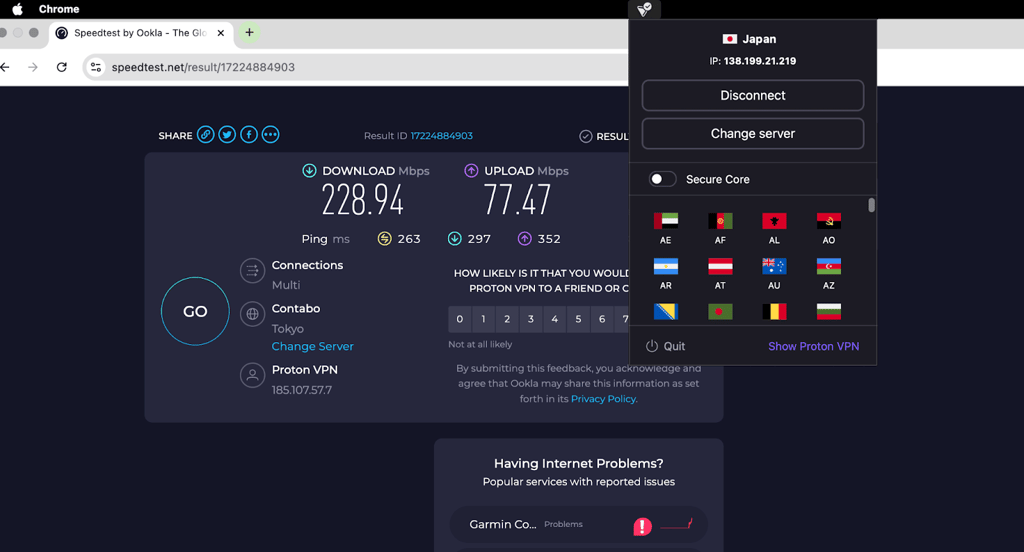Open the Apple menu
The image size is (1024, 552).
tap(18, 9)
